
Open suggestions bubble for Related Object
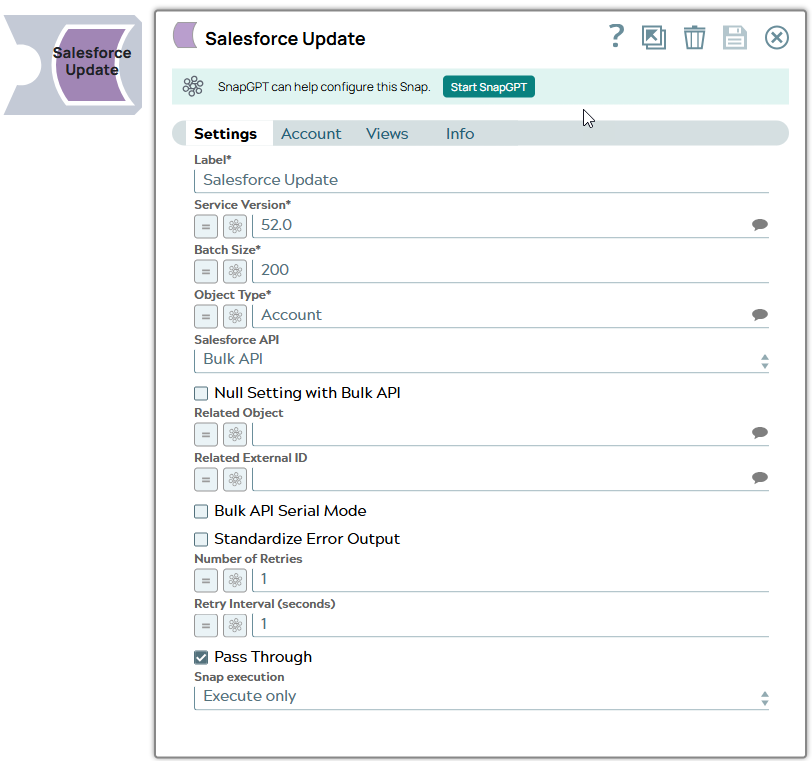(759, 433)
